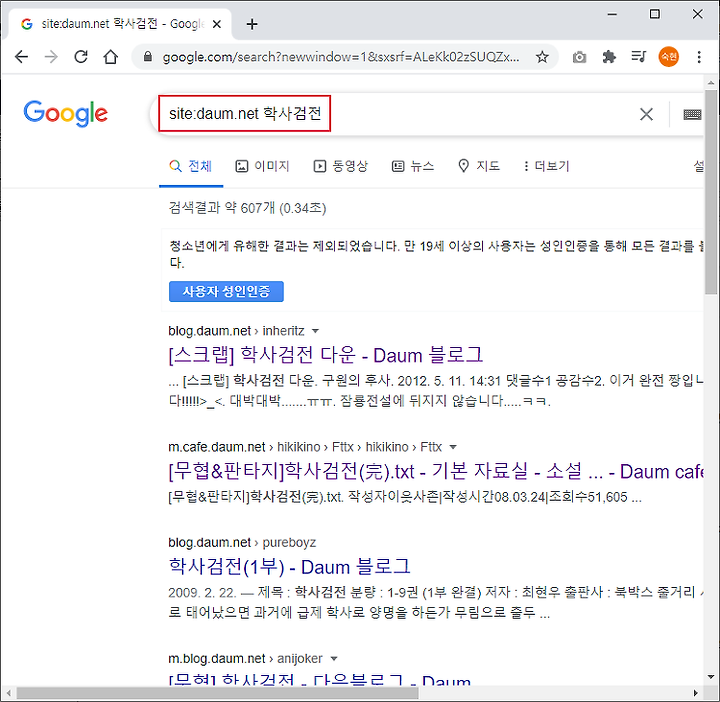View site info via the padlock icon
The width and height of the screenshot is (720, 702).
147,56
